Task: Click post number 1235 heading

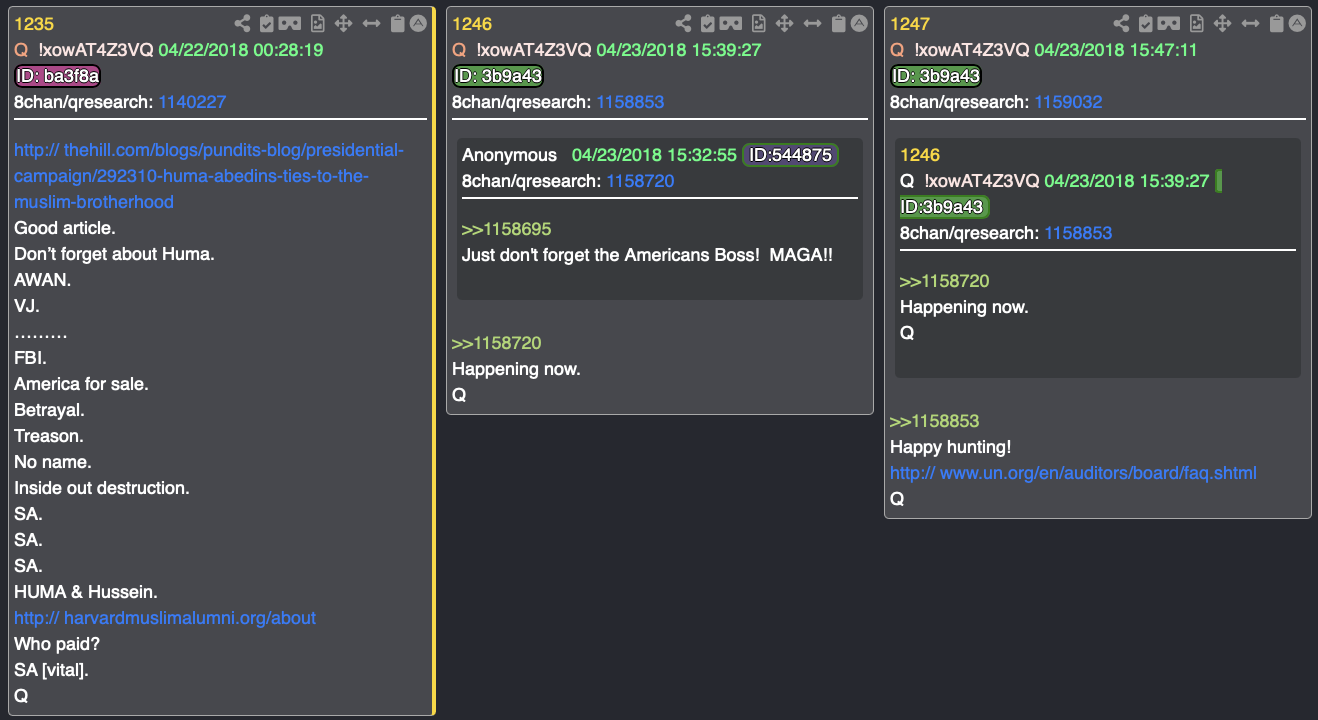Action: click(34, 24)
